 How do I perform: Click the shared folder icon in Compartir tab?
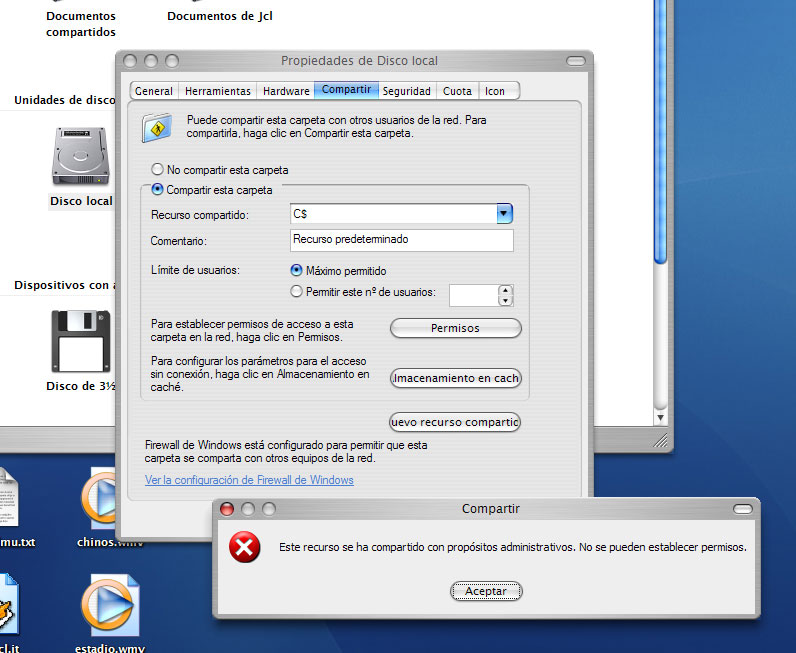[x=156, y=126]
